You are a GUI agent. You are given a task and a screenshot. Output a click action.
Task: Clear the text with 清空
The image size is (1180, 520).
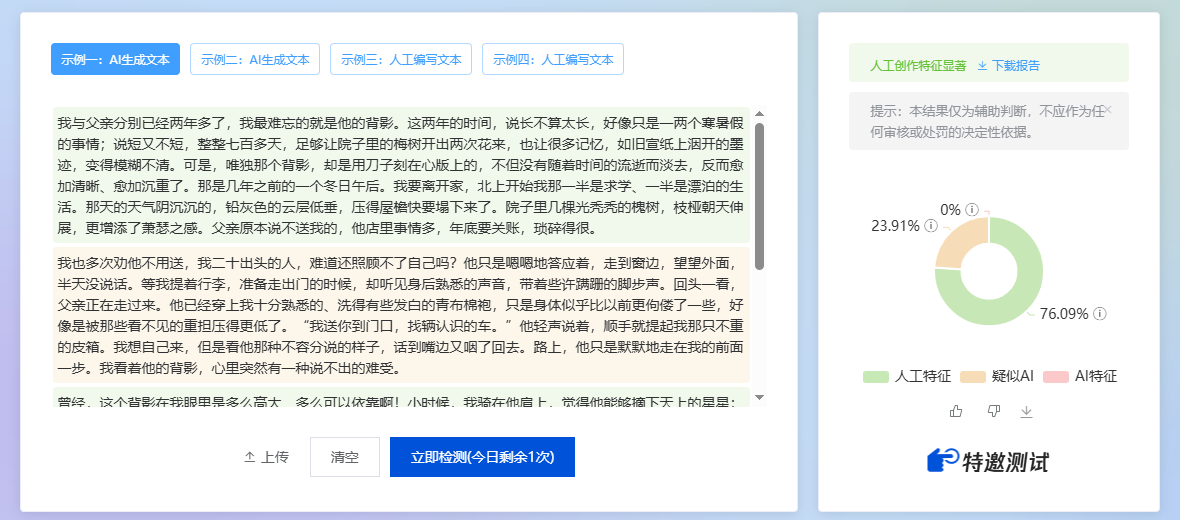pyautogui.click(x=345, y=457)
